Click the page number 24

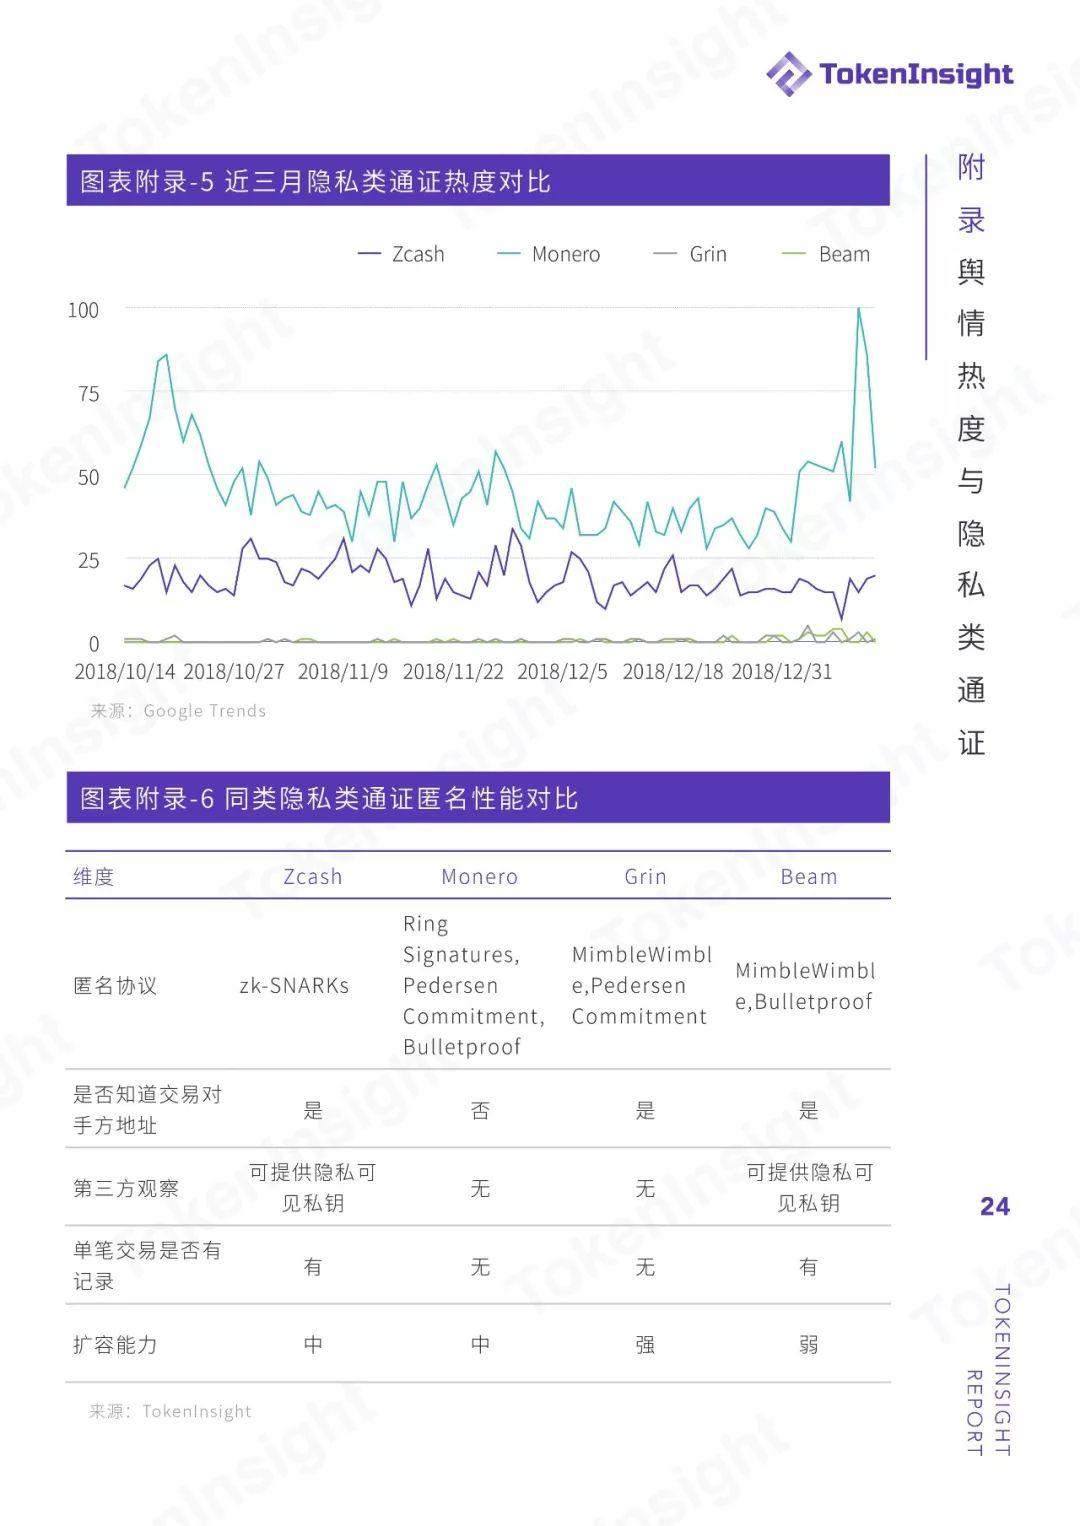pos(995,1206)
